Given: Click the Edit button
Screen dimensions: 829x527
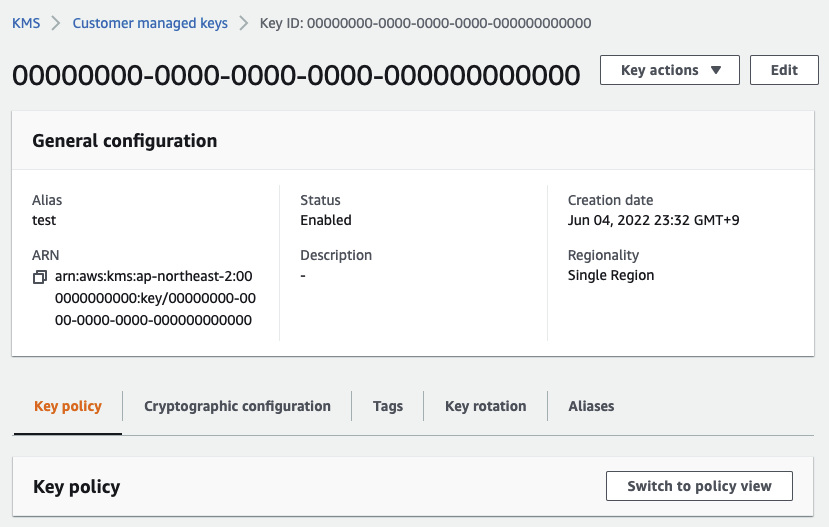Looking at the screenshot, I should (784, 70).
